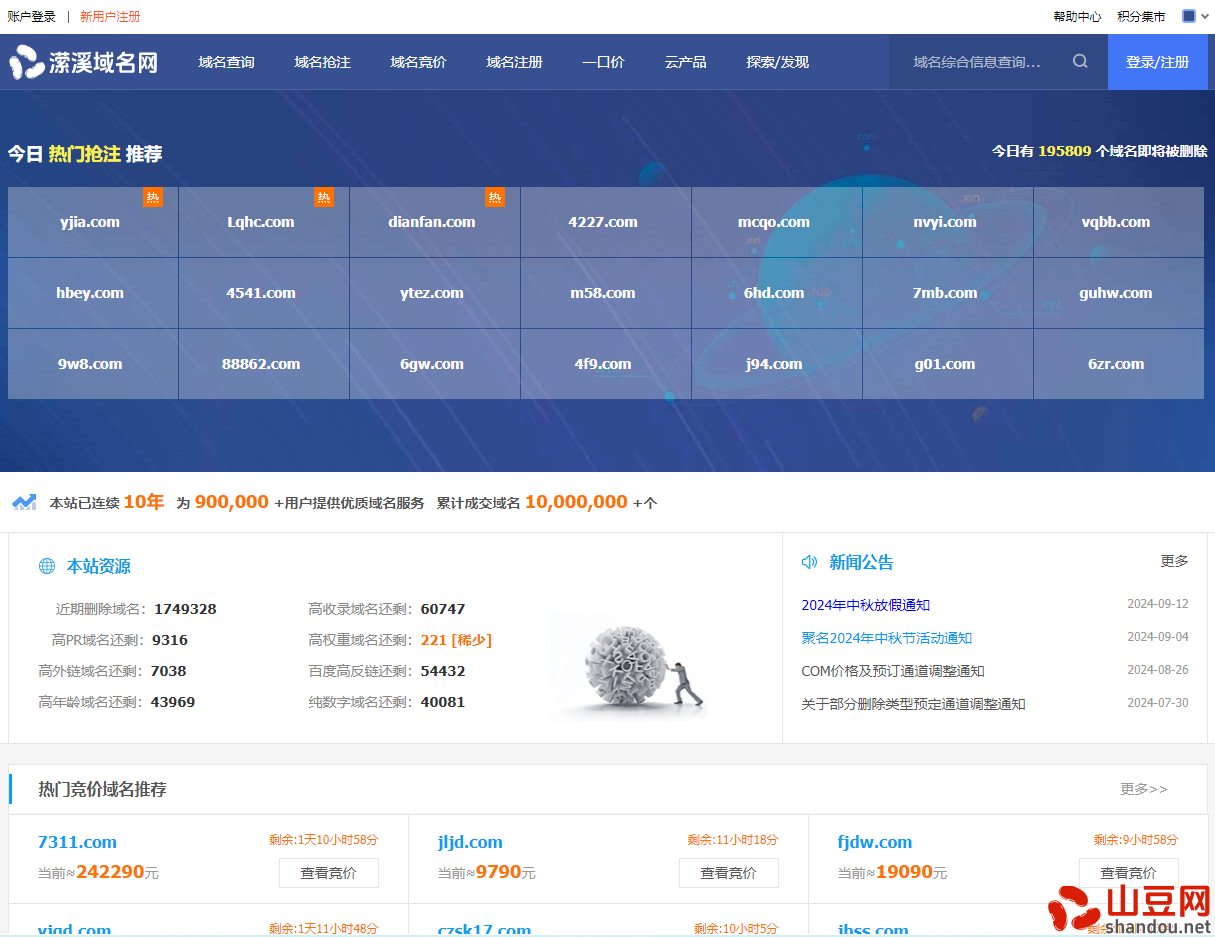Click the 查看竞价 button for 7311.com
The image size is (1215, 937).
tap(328, 872)
